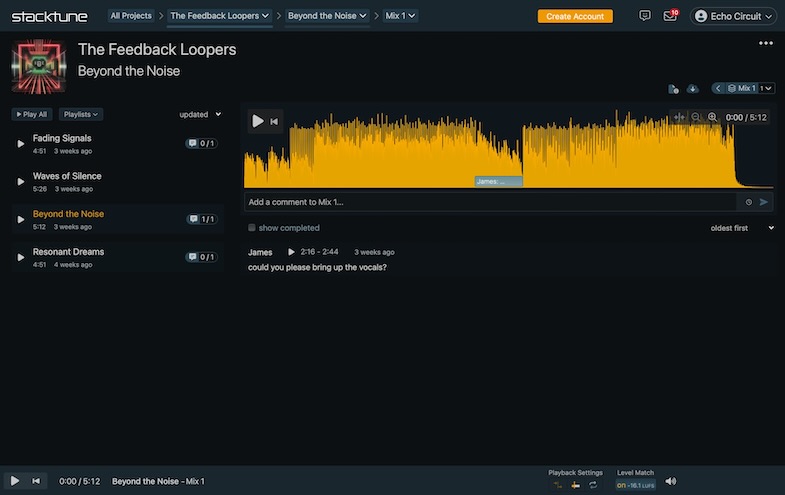Click the Mix 1 version label

tap(741, 89)
